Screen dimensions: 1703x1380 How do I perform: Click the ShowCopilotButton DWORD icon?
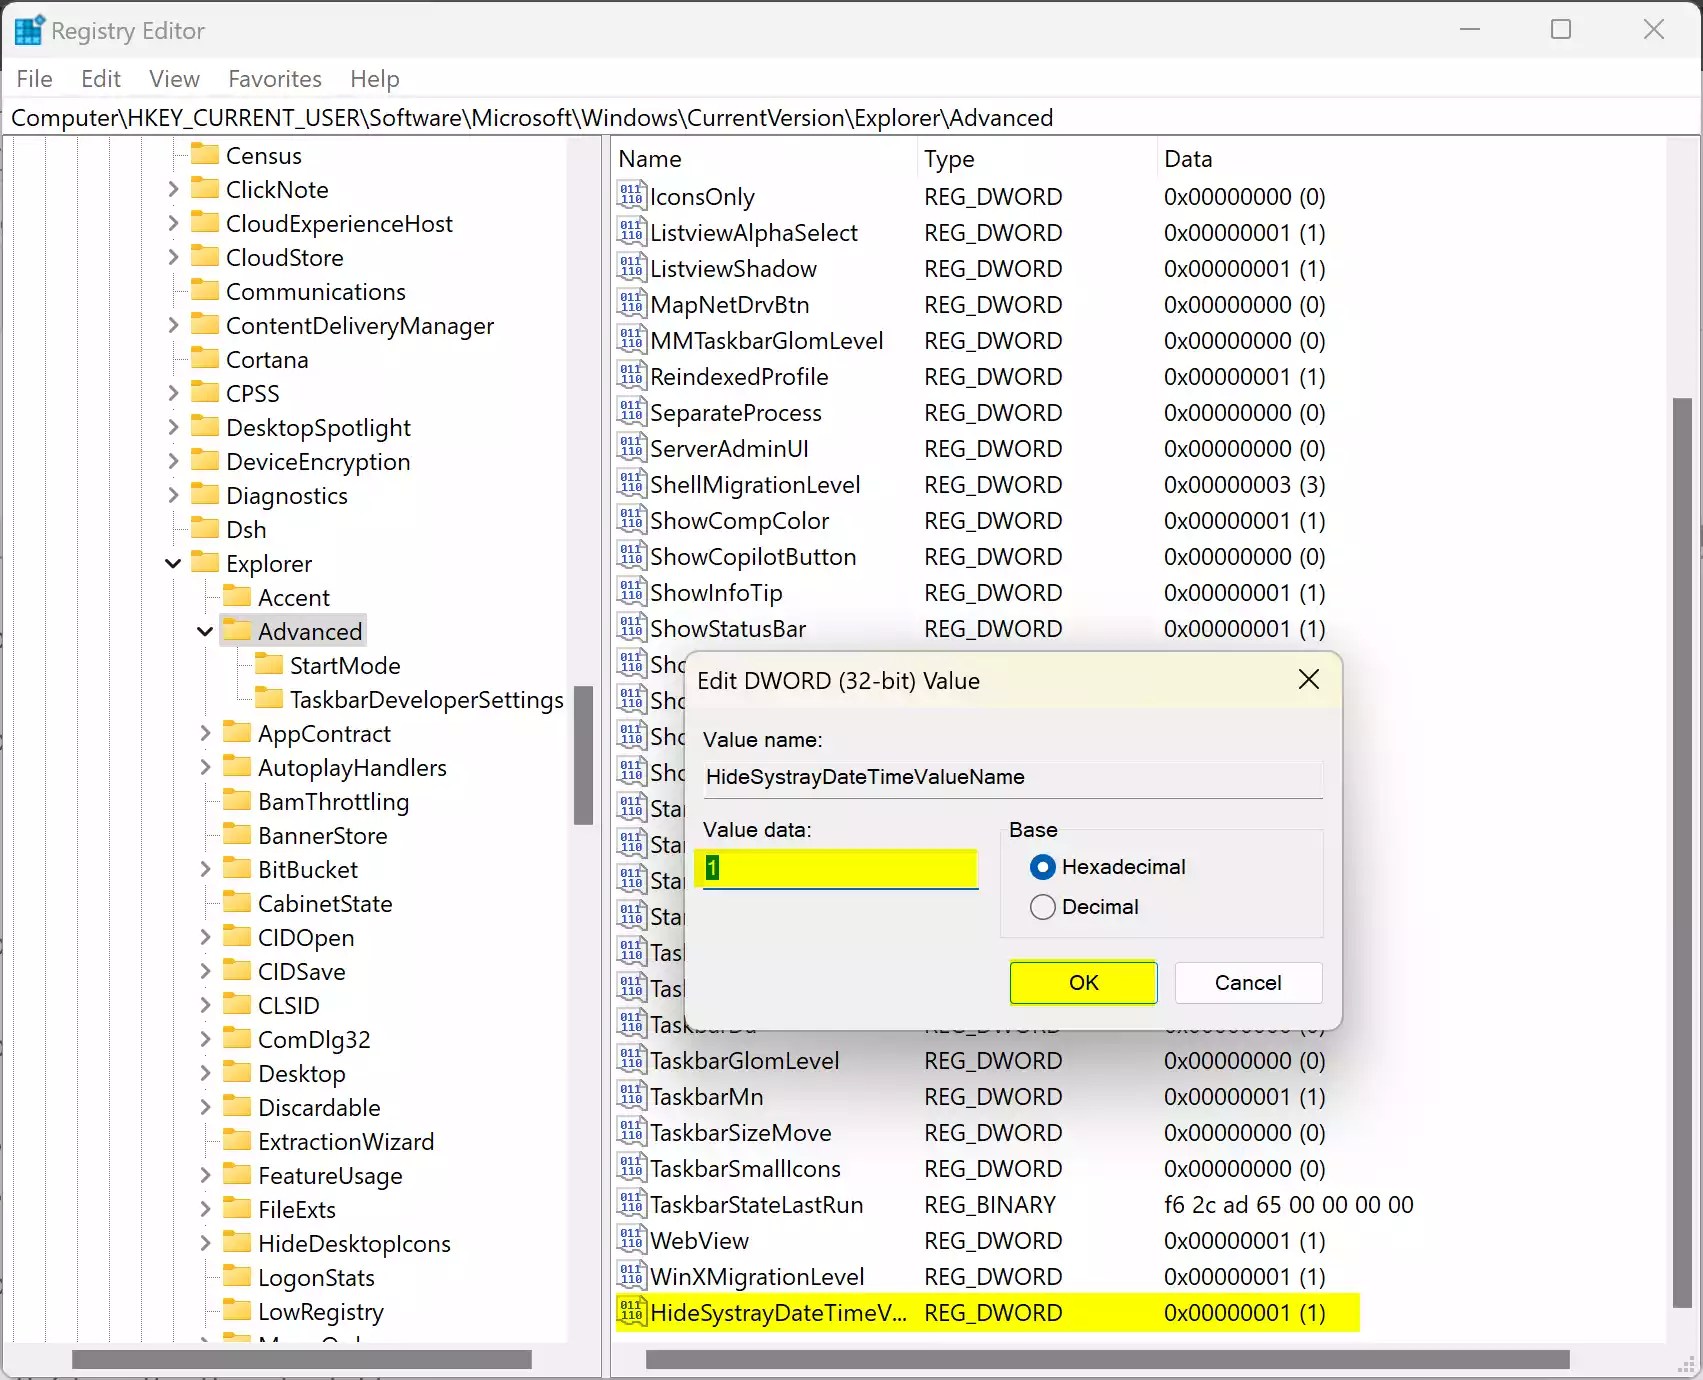pos(632,557)
